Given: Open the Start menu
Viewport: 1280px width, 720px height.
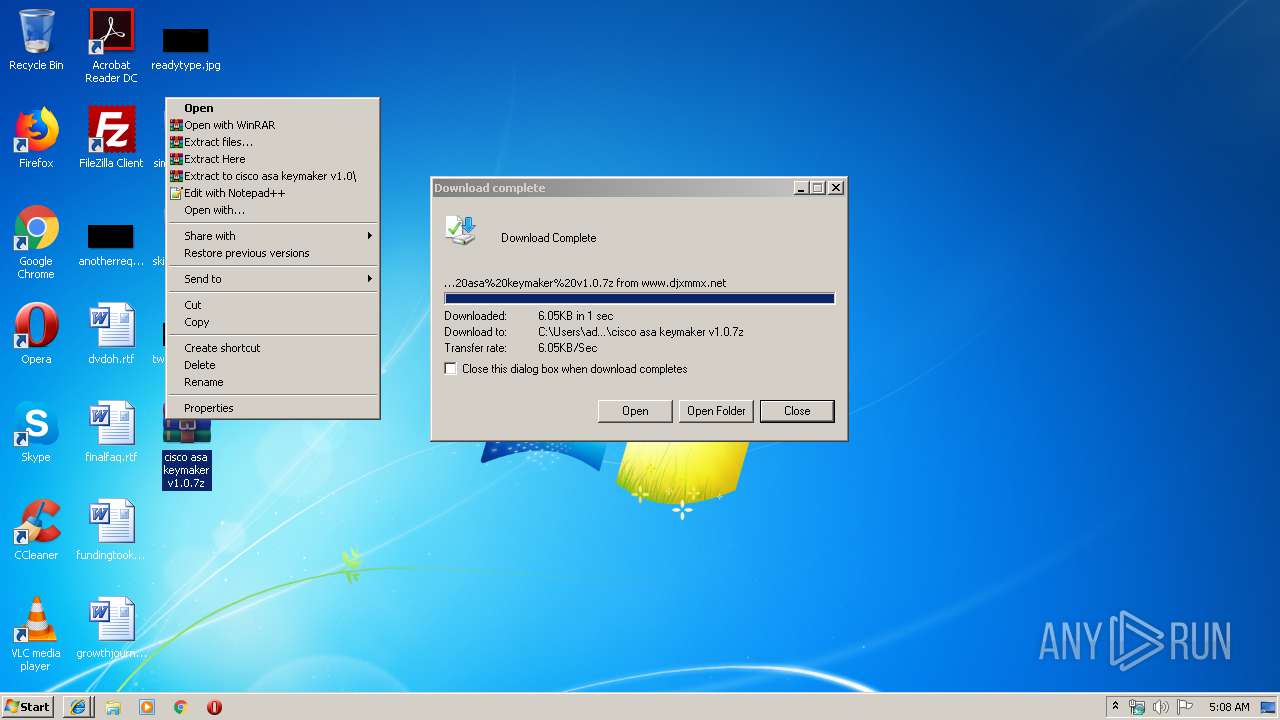Looking at the screenshot, I should pos(28,707).
